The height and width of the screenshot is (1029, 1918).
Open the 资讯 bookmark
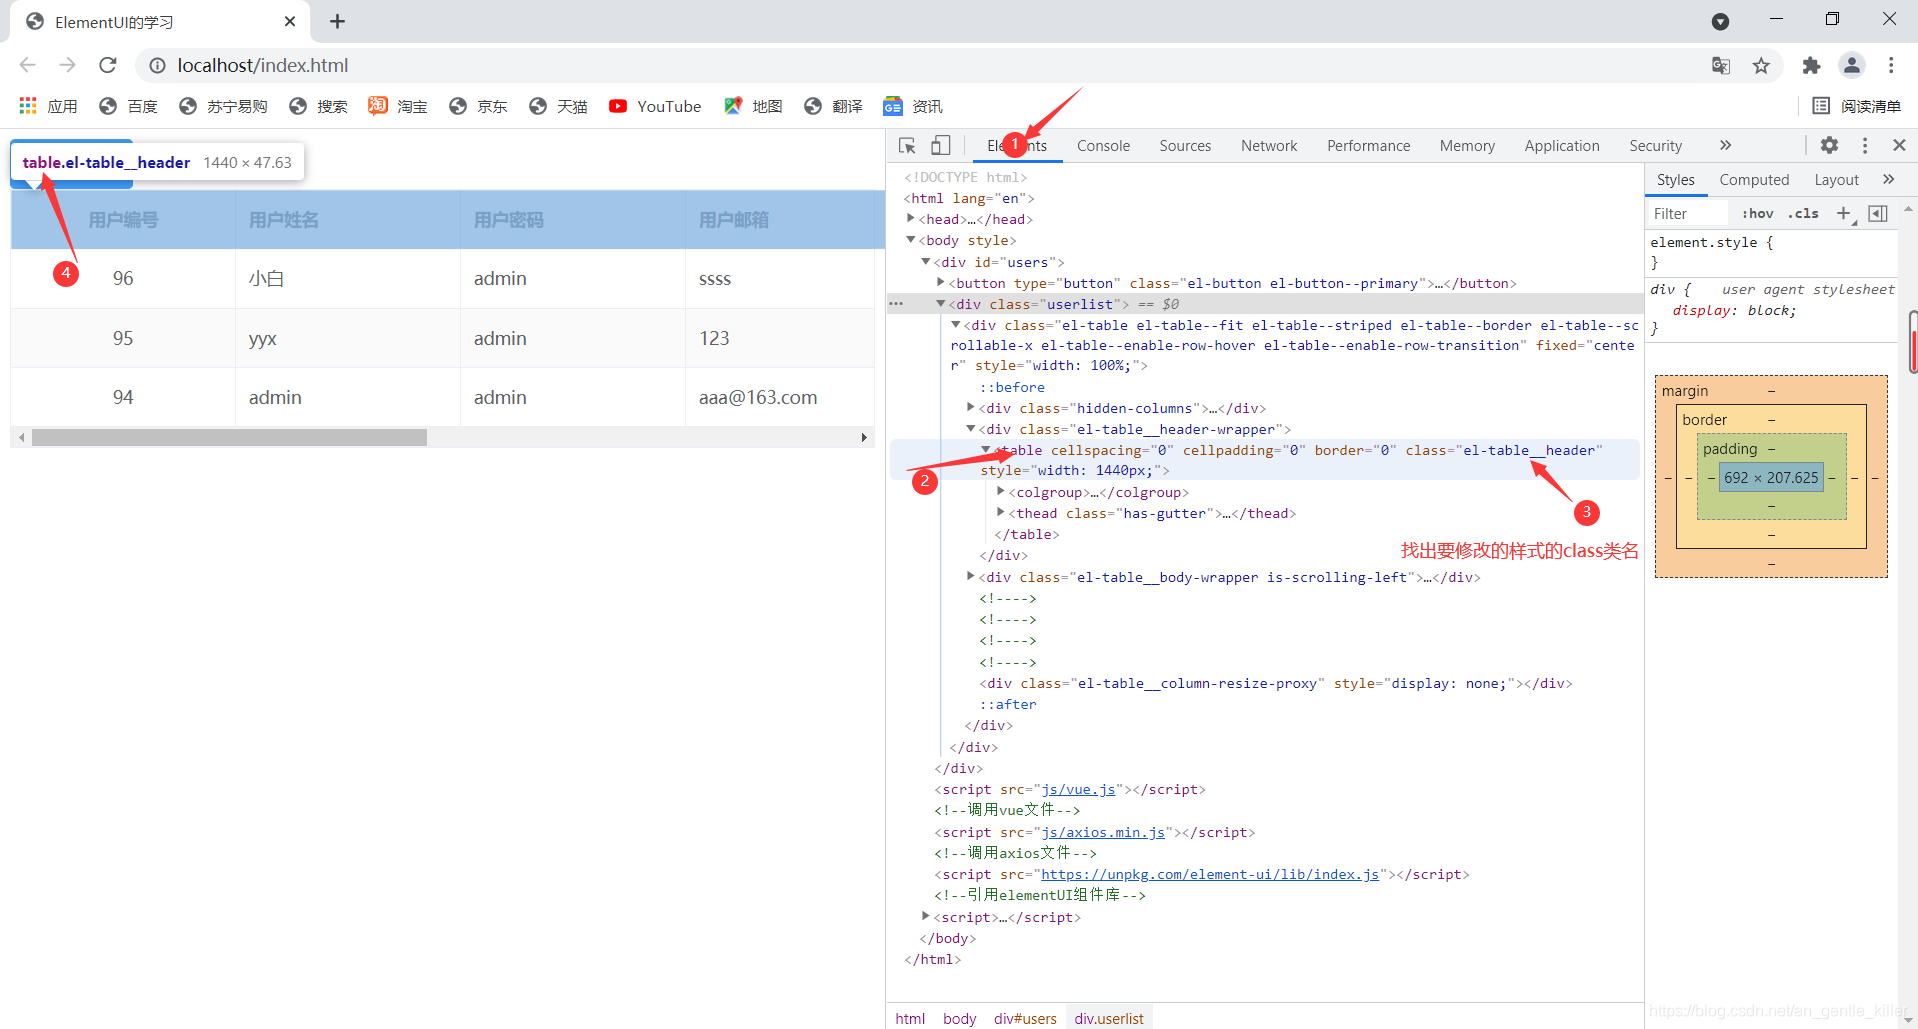point(913,106)
